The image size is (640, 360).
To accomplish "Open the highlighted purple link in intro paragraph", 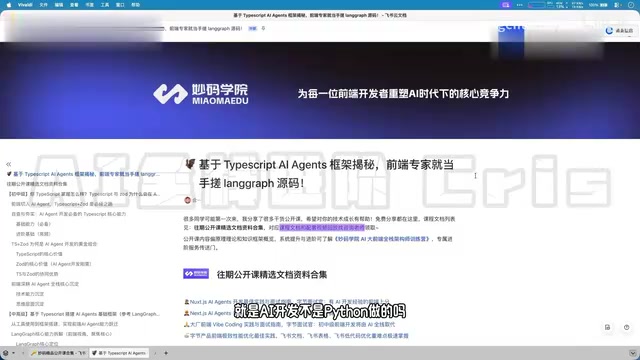I will 322,227.
